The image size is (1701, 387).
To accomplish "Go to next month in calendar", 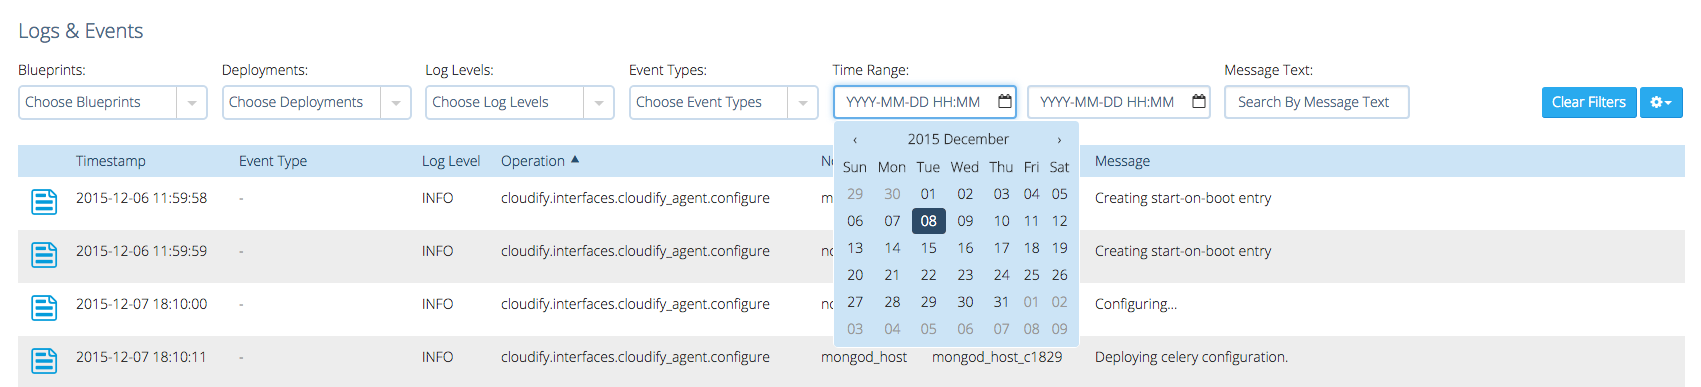I will [x=1059, y=140].
